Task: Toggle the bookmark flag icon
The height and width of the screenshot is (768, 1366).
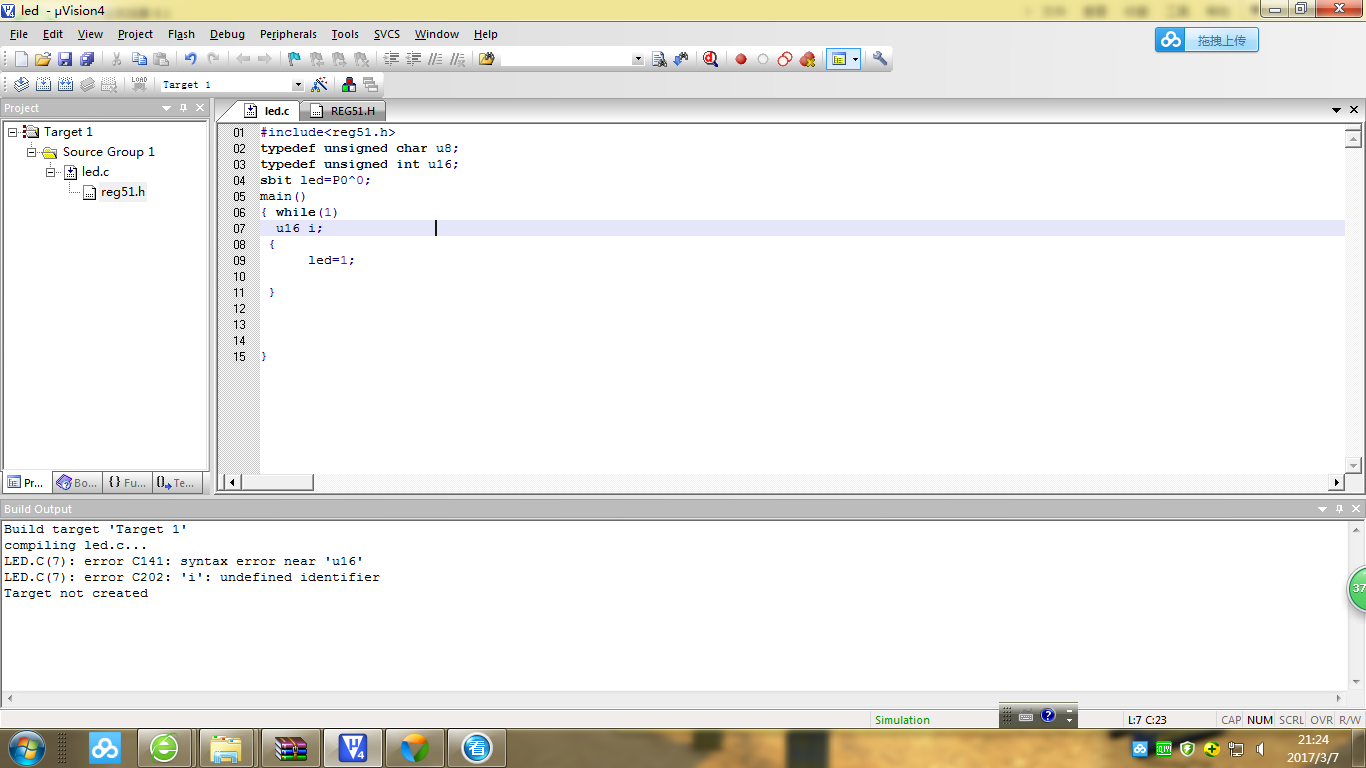Action: click(x=294, y=59)
